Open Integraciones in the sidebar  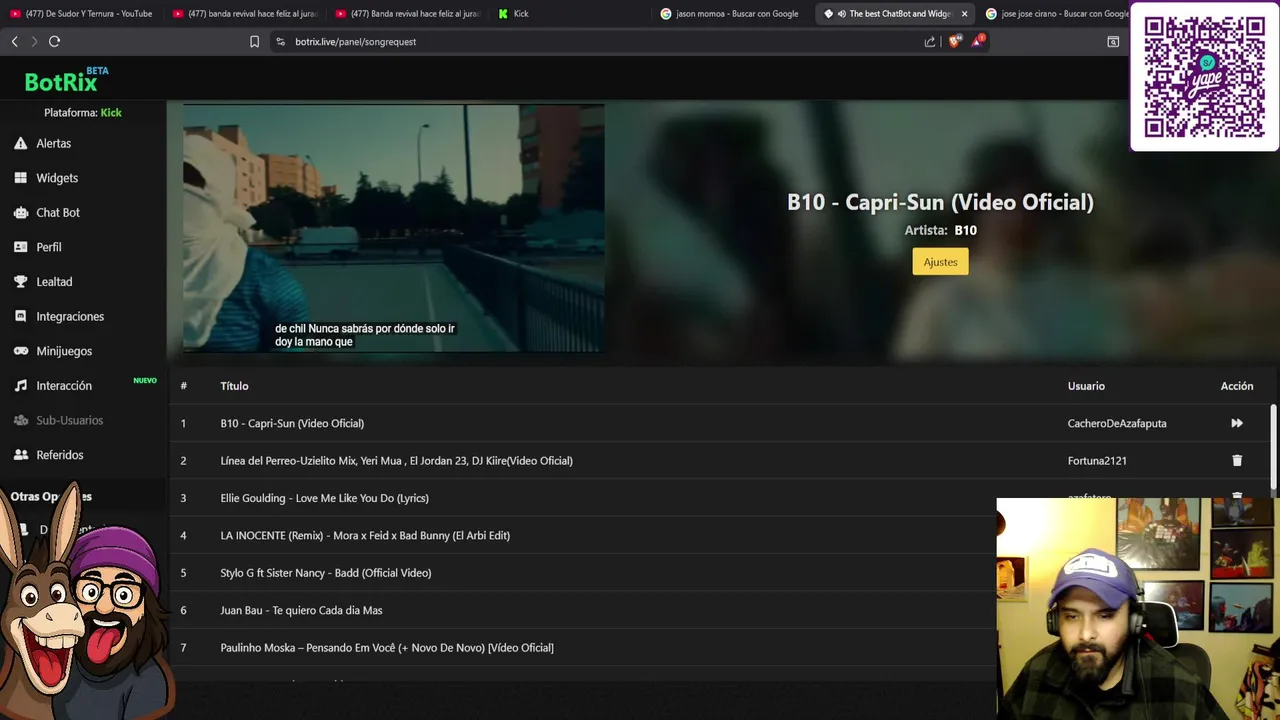(70, 316)
